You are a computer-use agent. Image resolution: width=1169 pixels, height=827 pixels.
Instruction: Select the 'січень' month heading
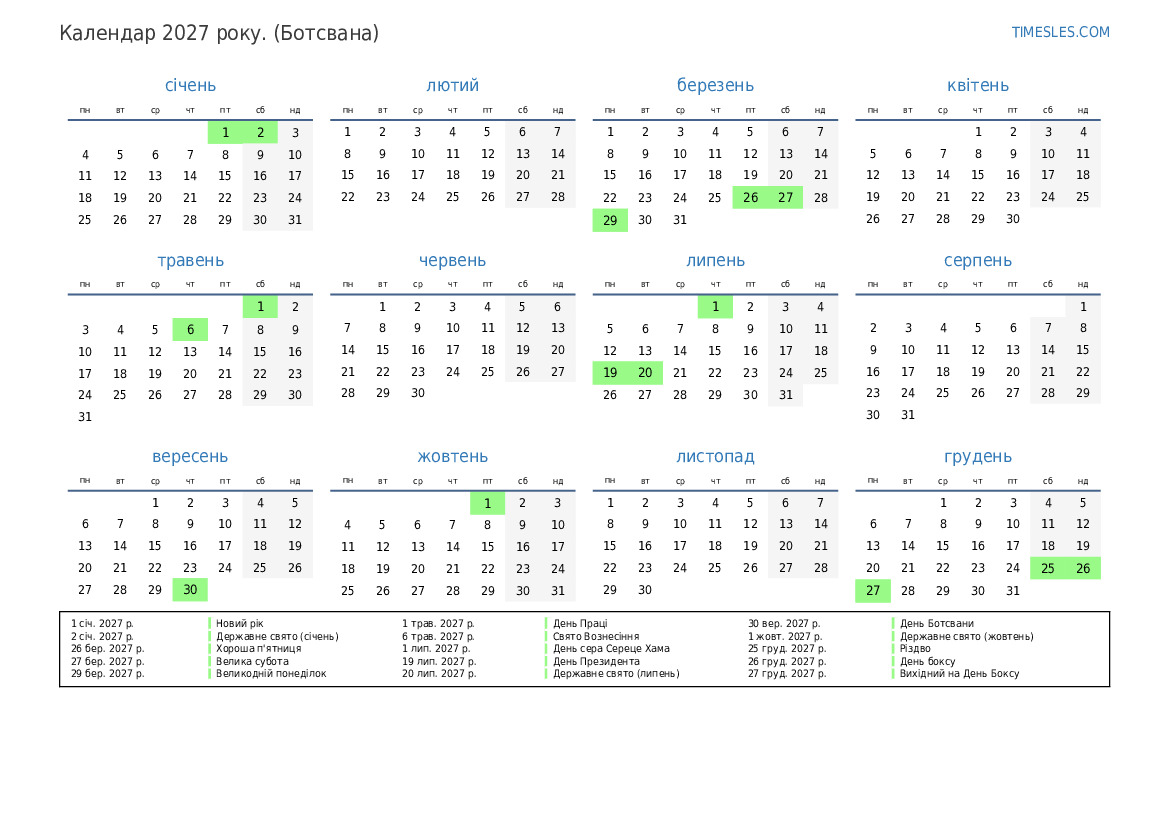190,85
